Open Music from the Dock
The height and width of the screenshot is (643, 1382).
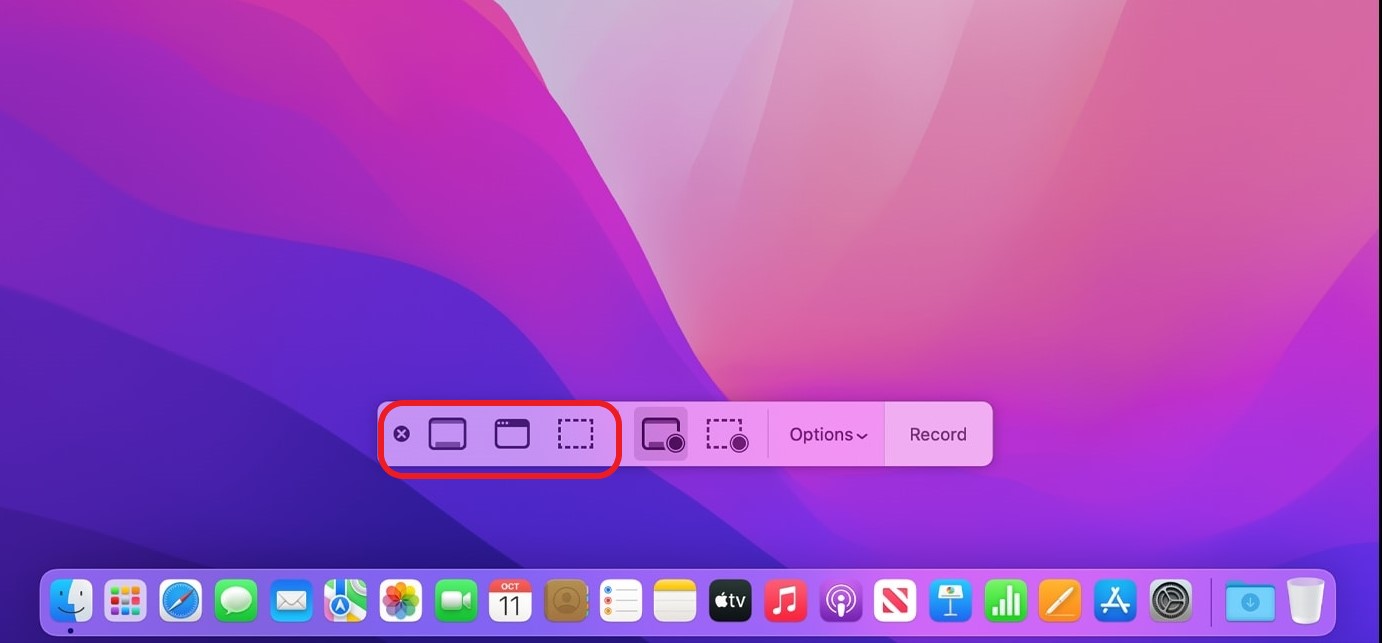(785, 601)
